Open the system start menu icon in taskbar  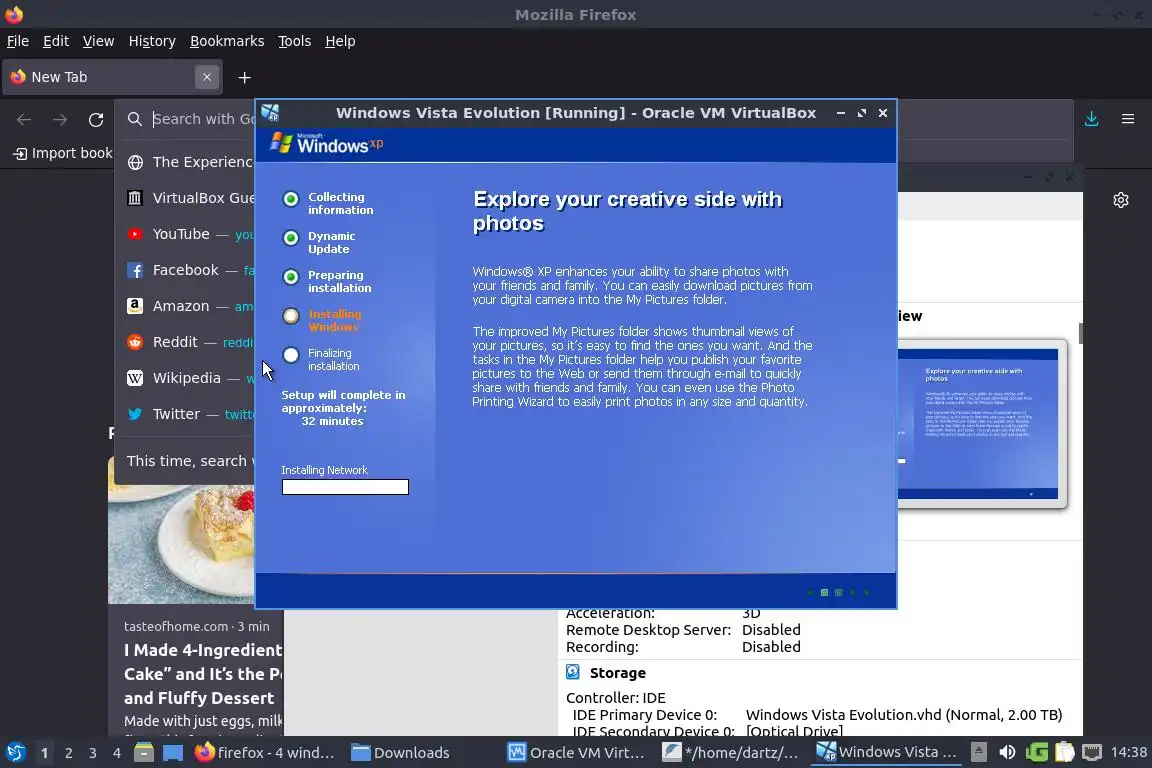tap(16, 753)
